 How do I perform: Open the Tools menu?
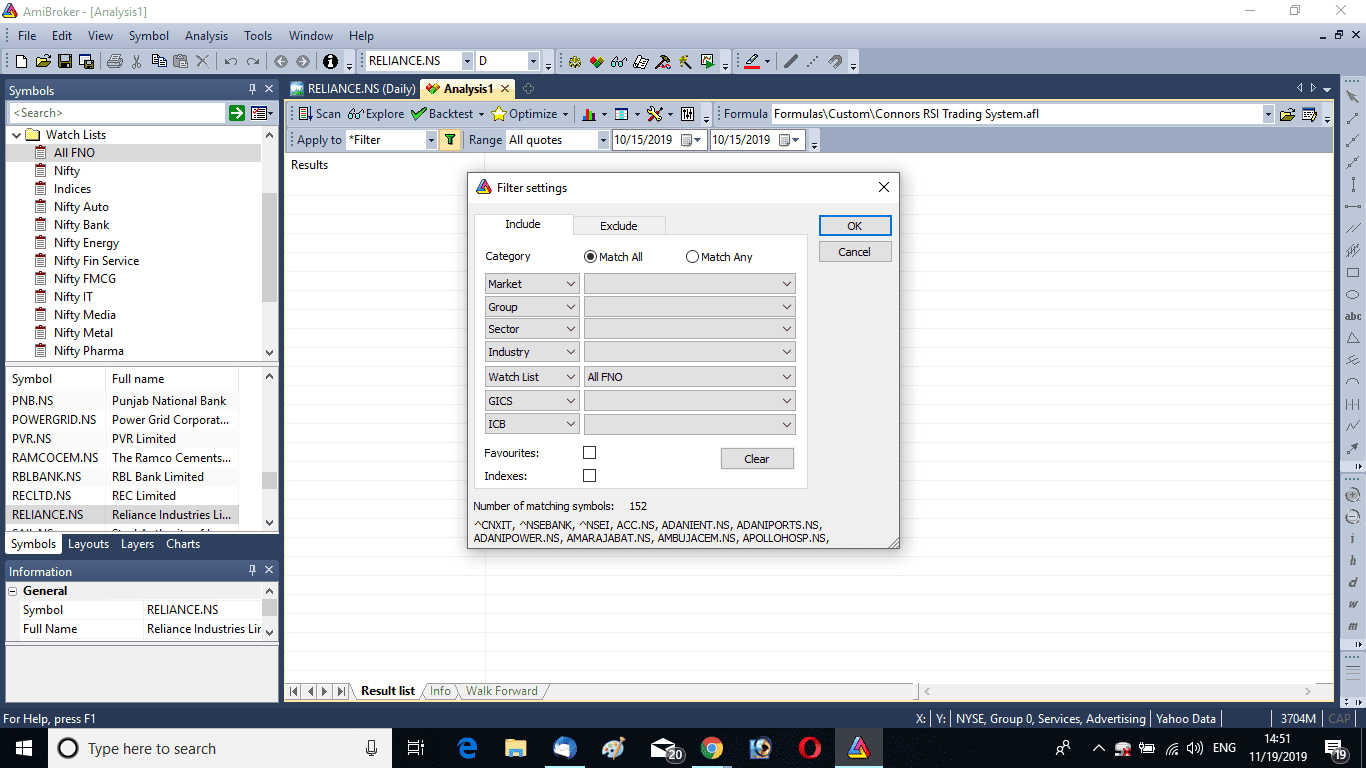click(x=258, y=36)
